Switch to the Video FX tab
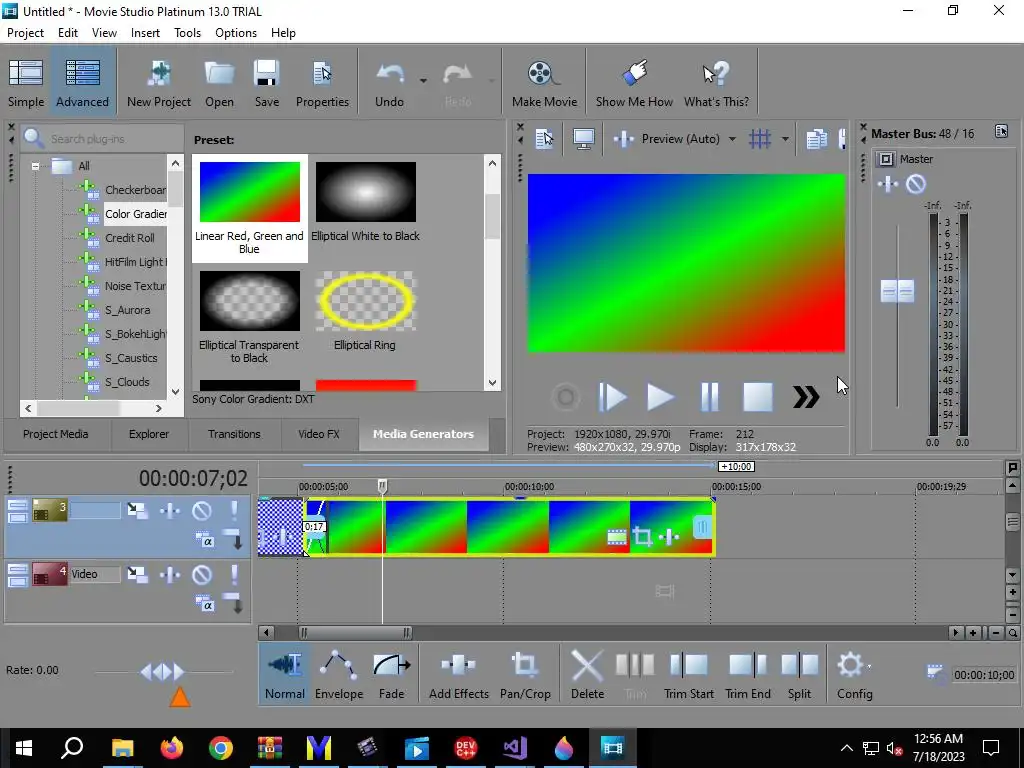Screen dimensions: 1024x768 point(319,434)
